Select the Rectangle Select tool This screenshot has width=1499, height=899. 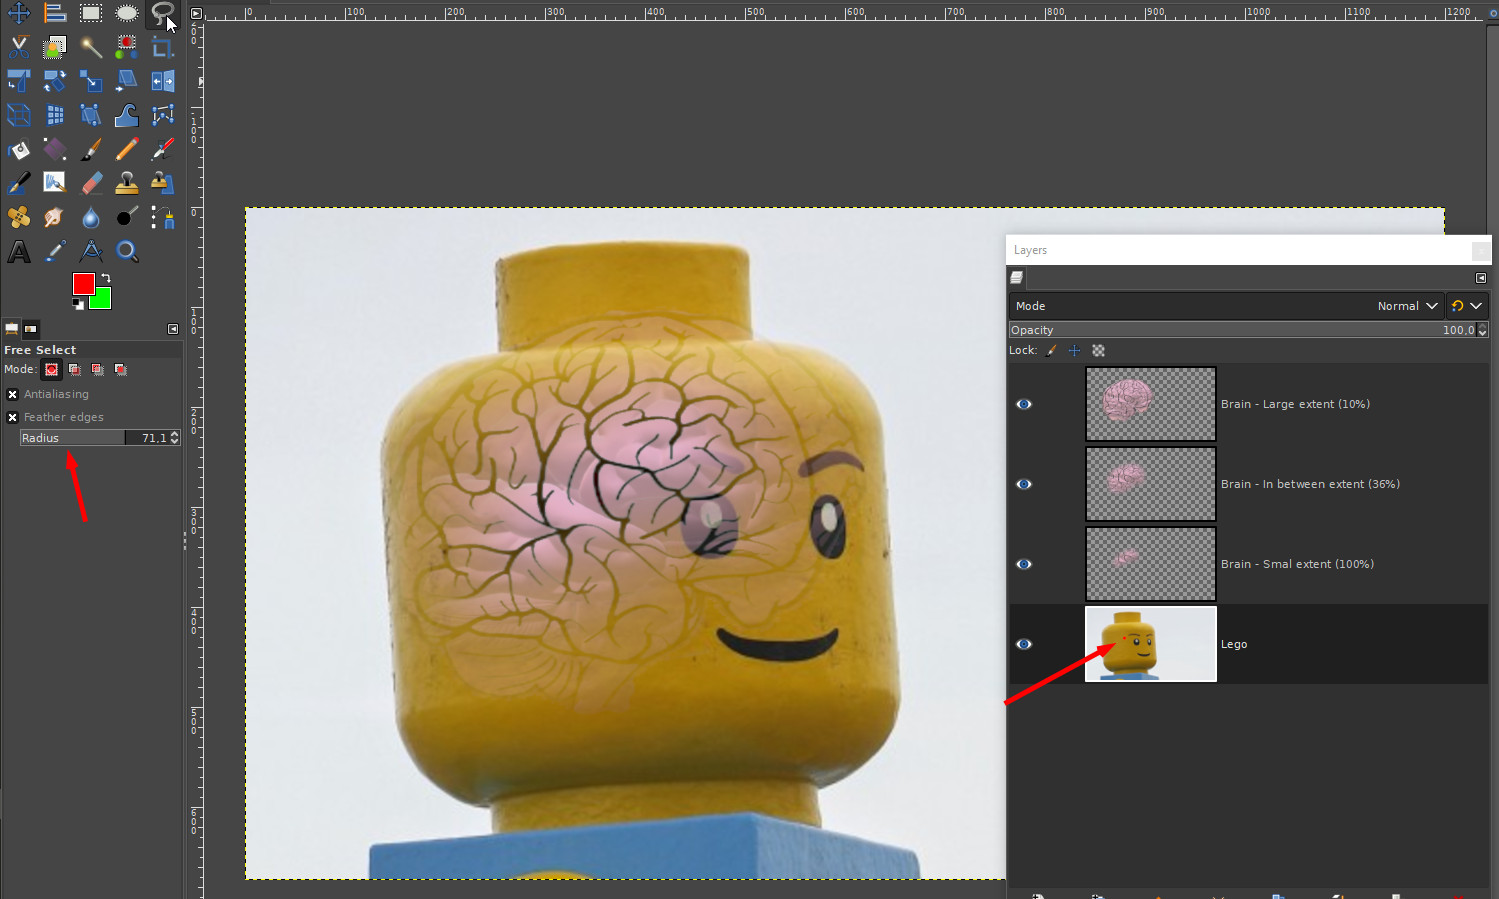[91, 13]
